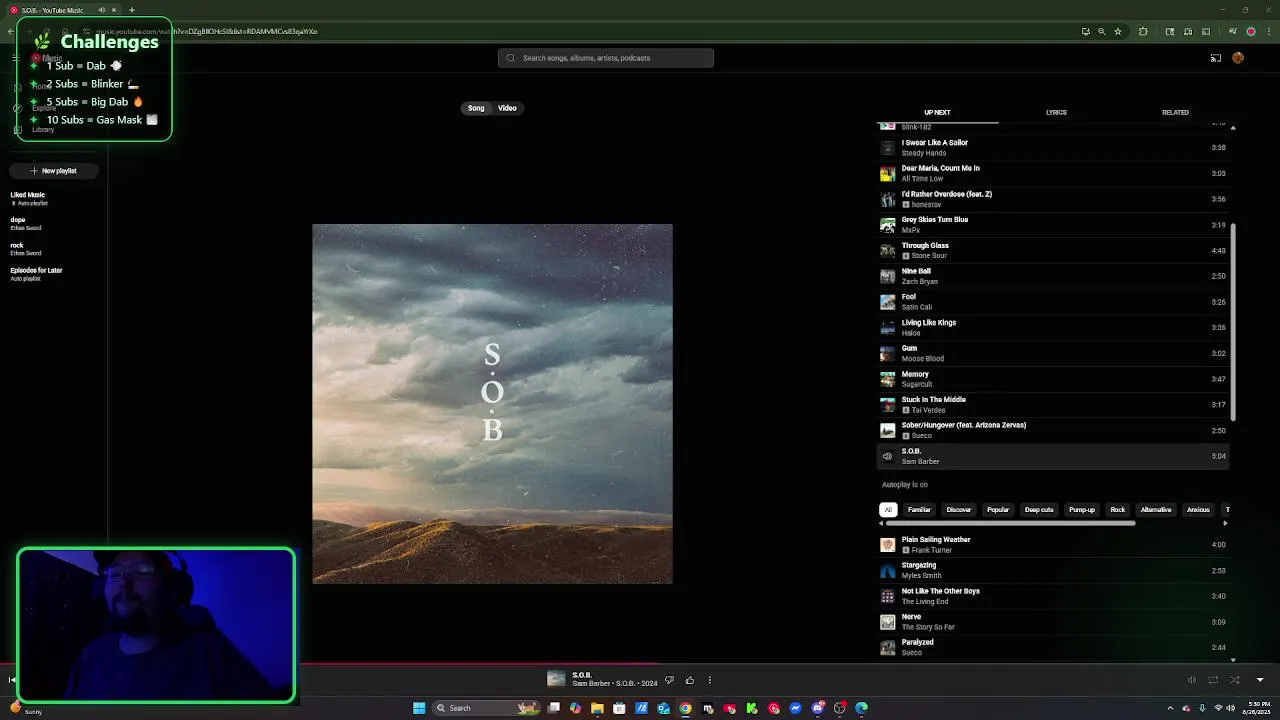The image size is (1280, 720).
Task: Play Gum by Moose Blood
Action: [x=1053, y=353]
